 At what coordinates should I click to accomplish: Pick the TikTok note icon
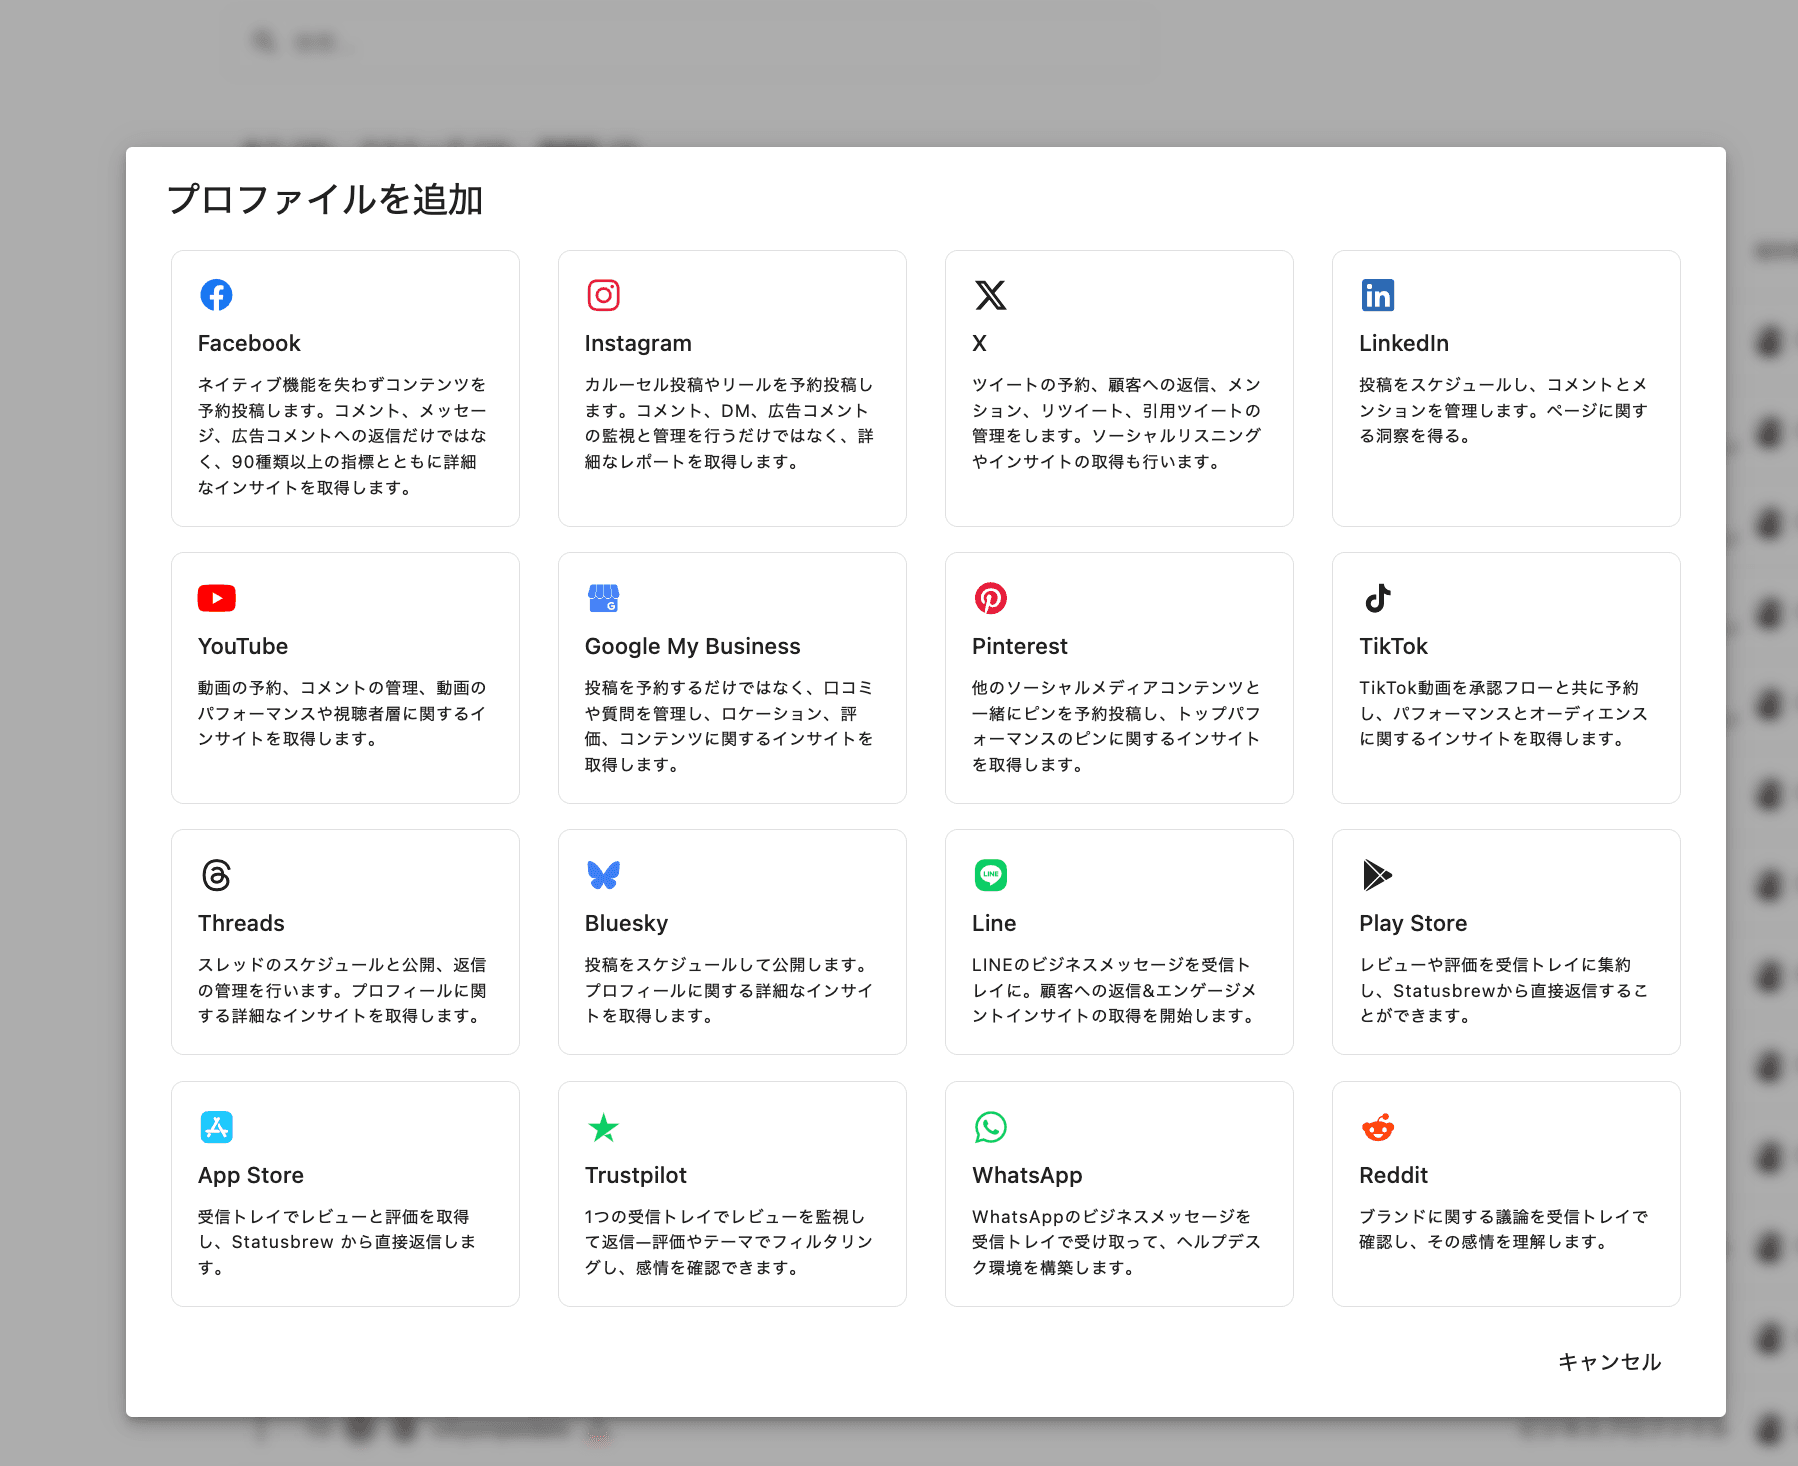[1377, 598]
